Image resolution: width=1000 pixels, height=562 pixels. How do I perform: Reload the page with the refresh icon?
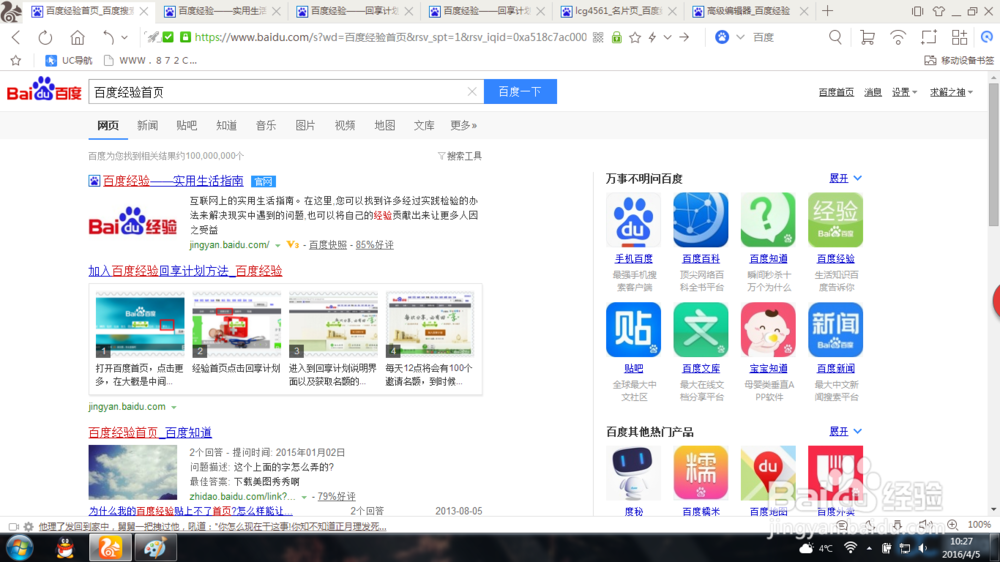pyautogui.click(x=45, y=38)
